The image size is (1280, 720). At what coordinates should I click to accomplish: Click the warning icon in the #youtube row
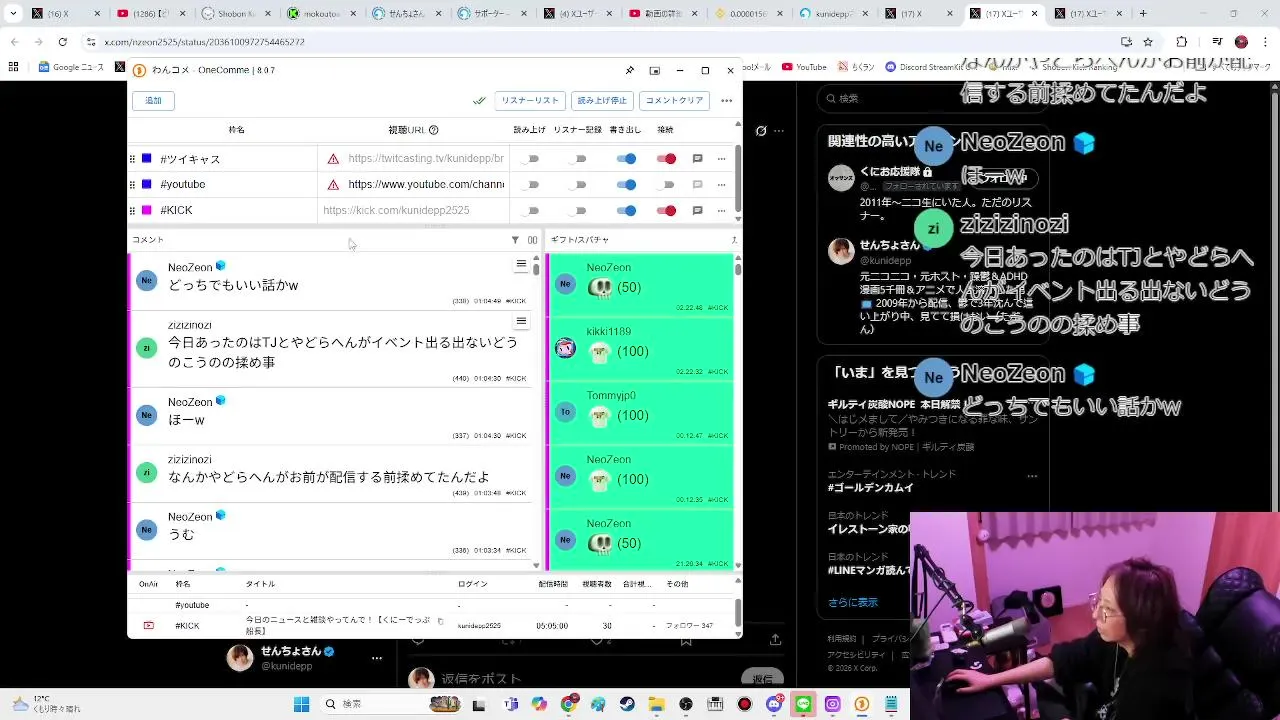333,184
